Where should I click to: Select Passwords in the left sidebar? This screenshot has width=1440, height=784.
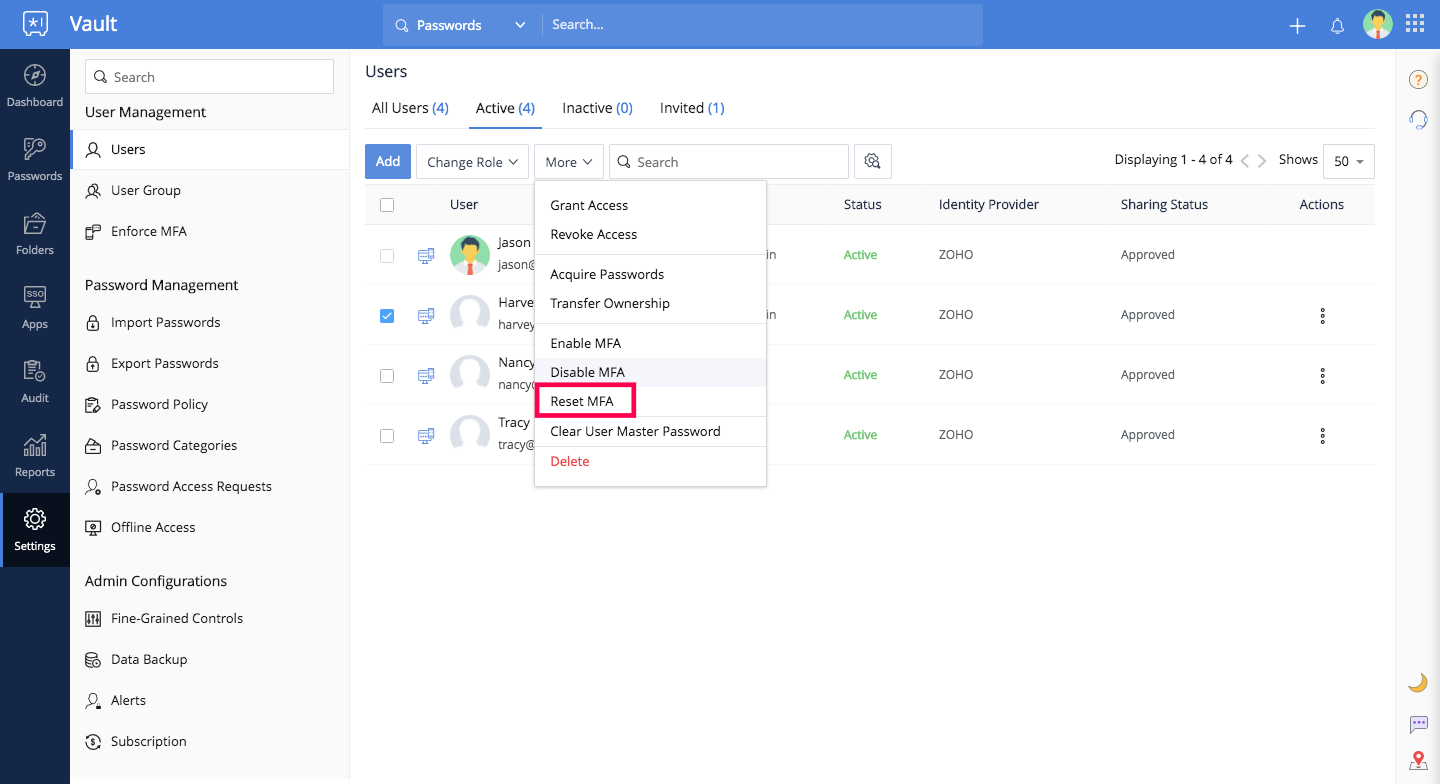tap(35, 162)
